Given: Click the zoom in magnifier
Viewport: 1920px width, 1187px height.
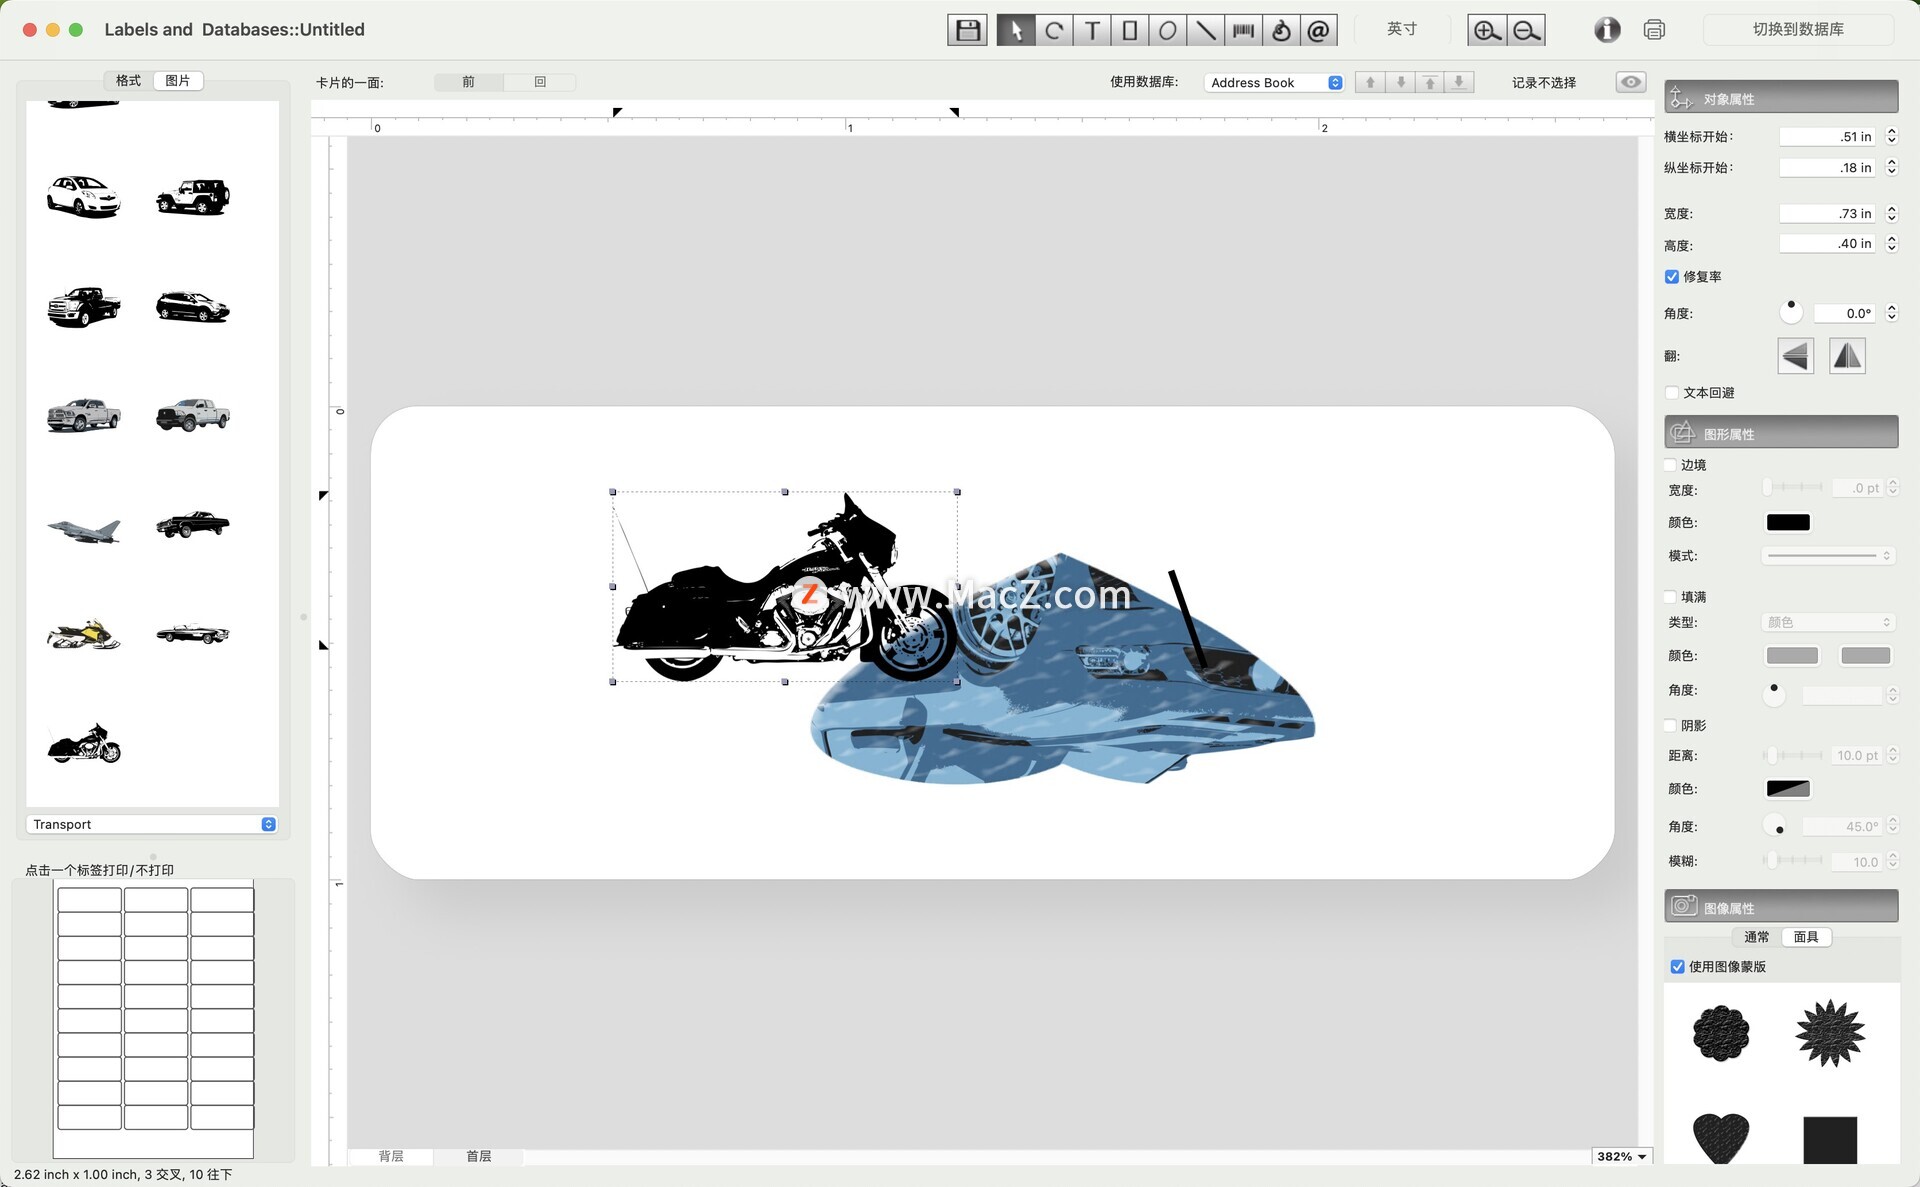Looking at the screenshot, I should coord(1487,30).
